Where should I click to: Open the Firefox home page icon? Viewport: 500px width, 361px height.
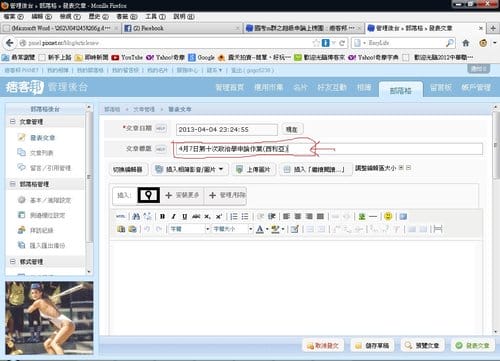coord(466,43)
